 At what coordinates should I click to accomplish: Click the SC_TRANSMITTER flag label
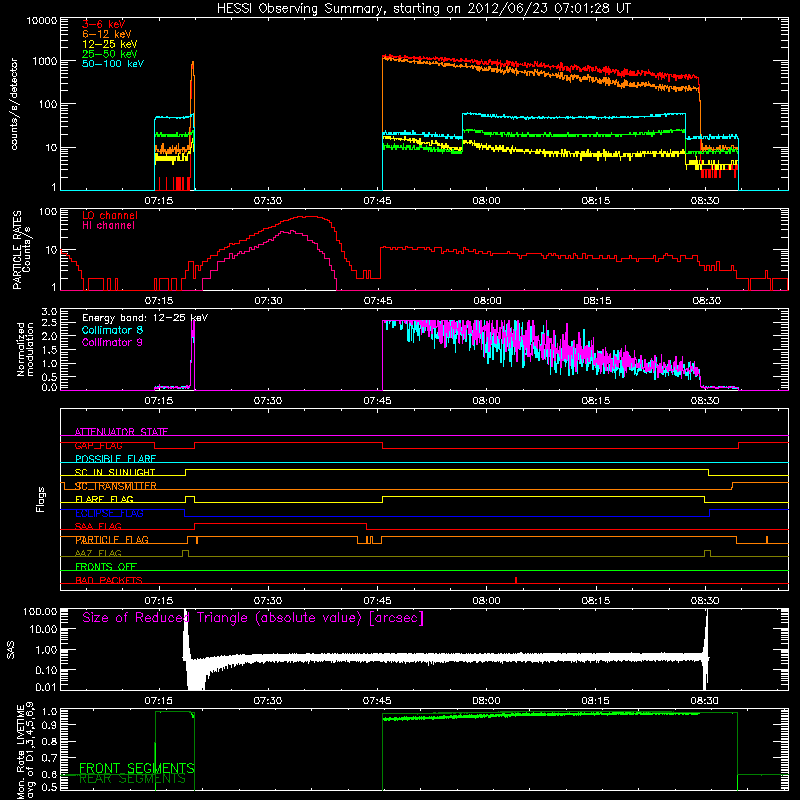(x=115, y=486)
